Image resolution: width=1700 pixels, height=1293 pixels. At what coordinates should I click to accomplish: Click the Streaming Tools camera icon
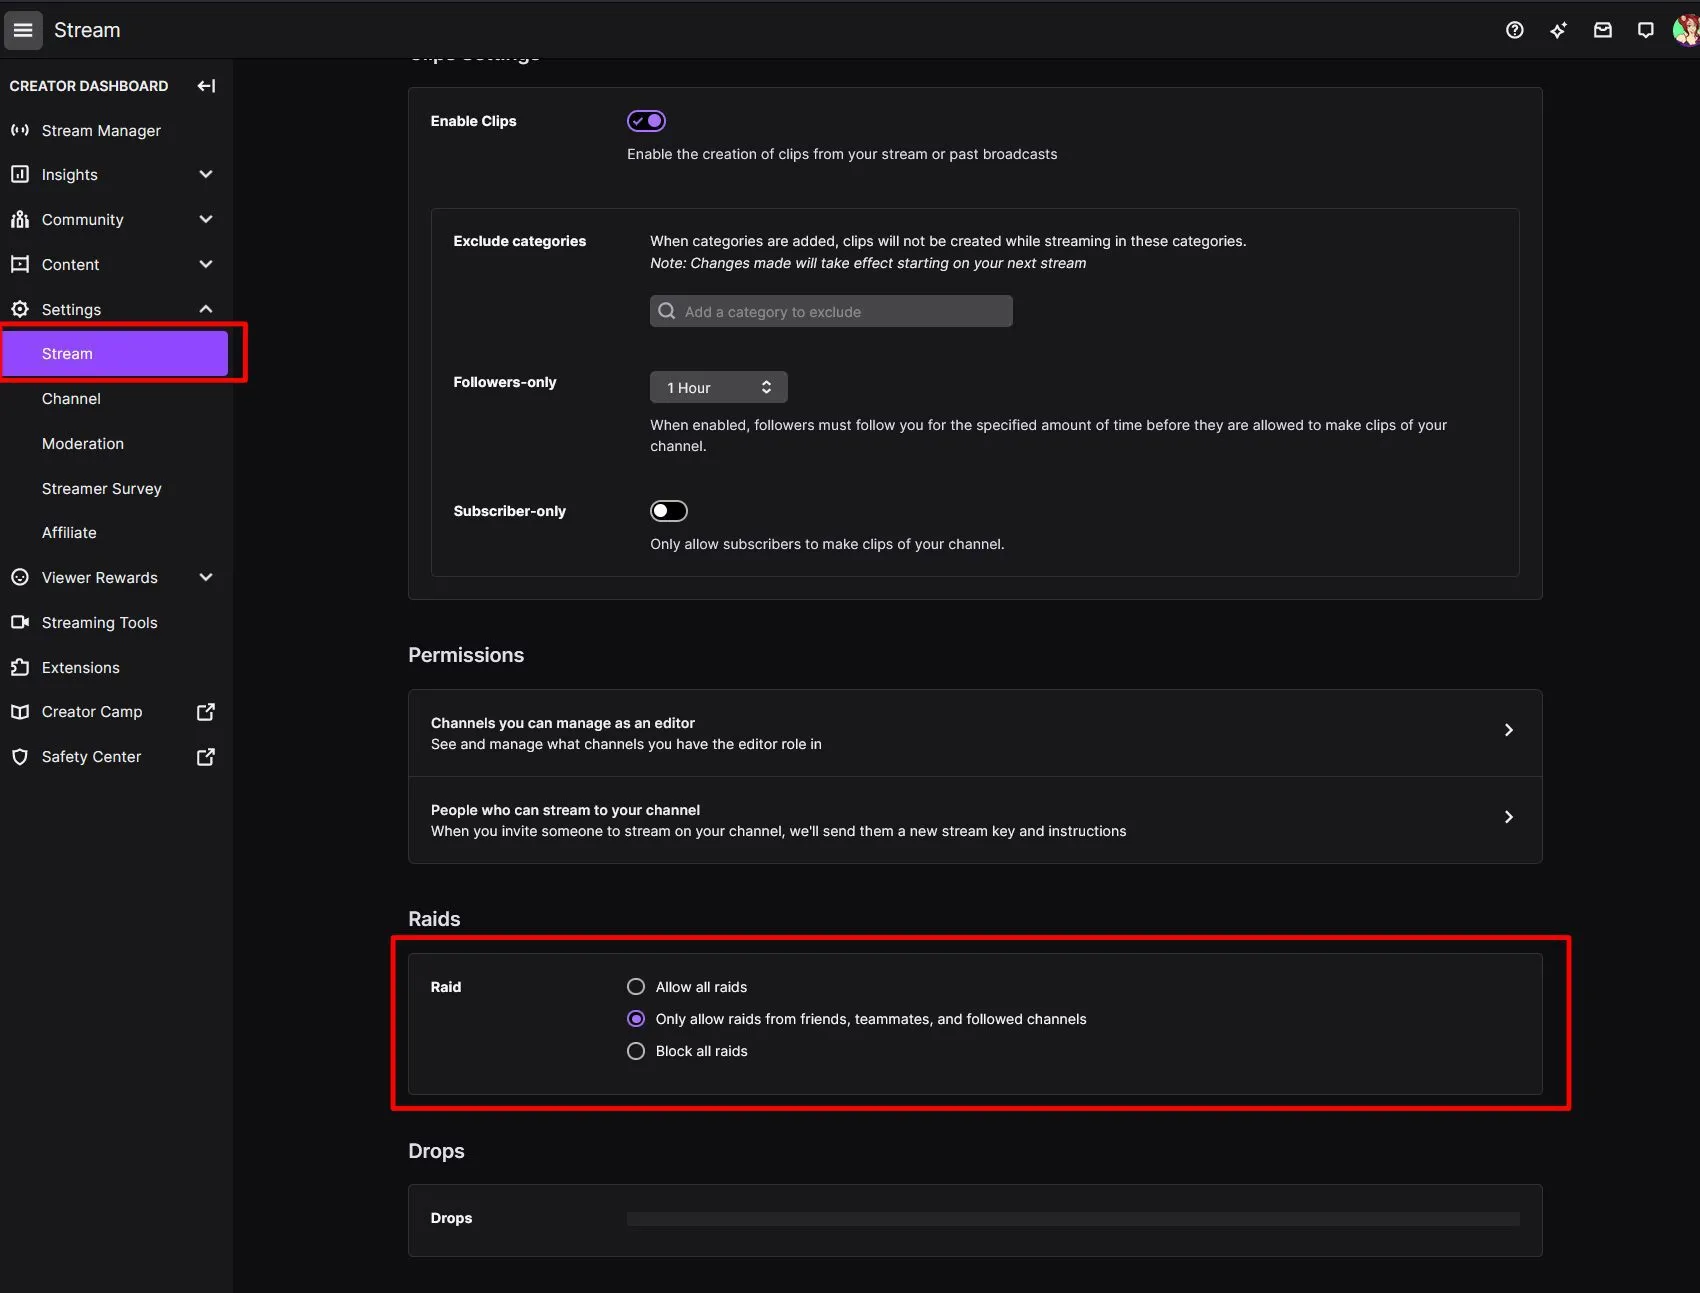(x=20, y=622)
